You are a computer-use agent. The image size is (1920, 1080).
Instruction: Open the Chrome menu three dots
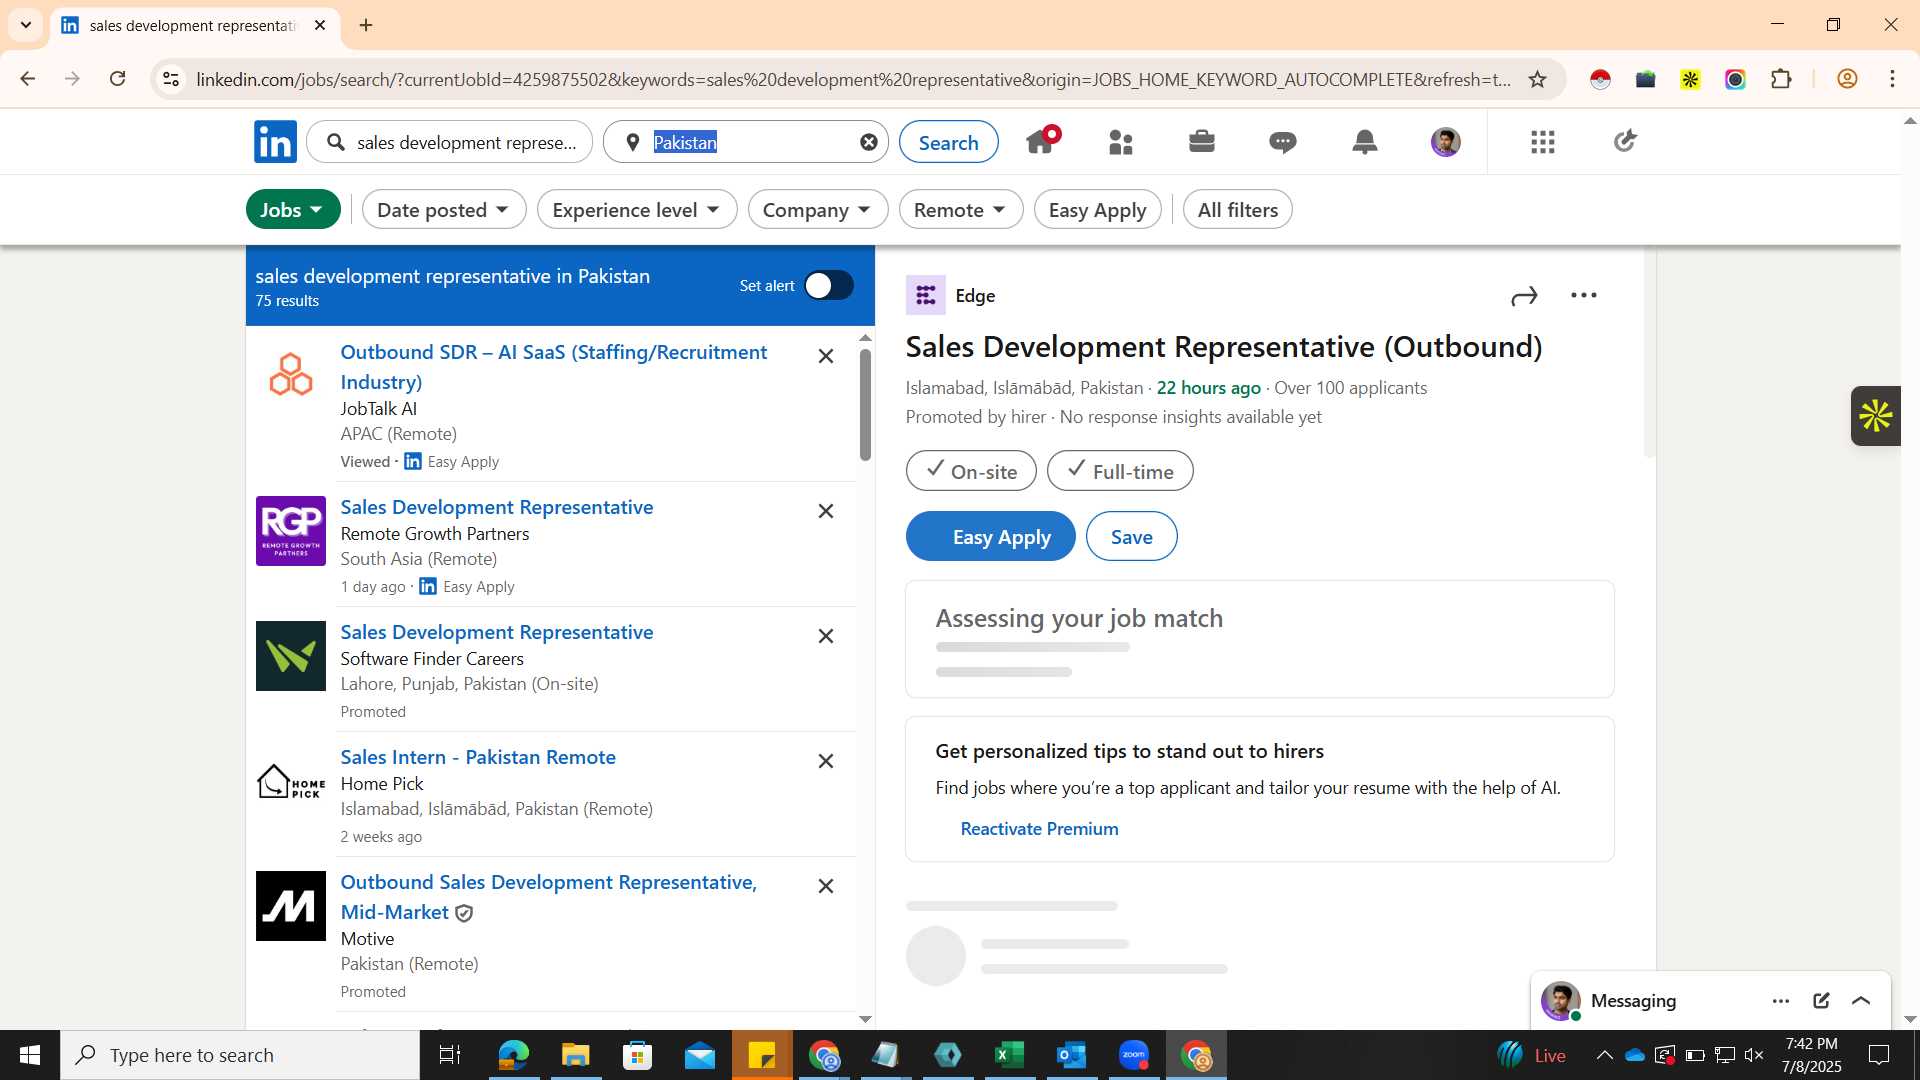coord(1893,79)
